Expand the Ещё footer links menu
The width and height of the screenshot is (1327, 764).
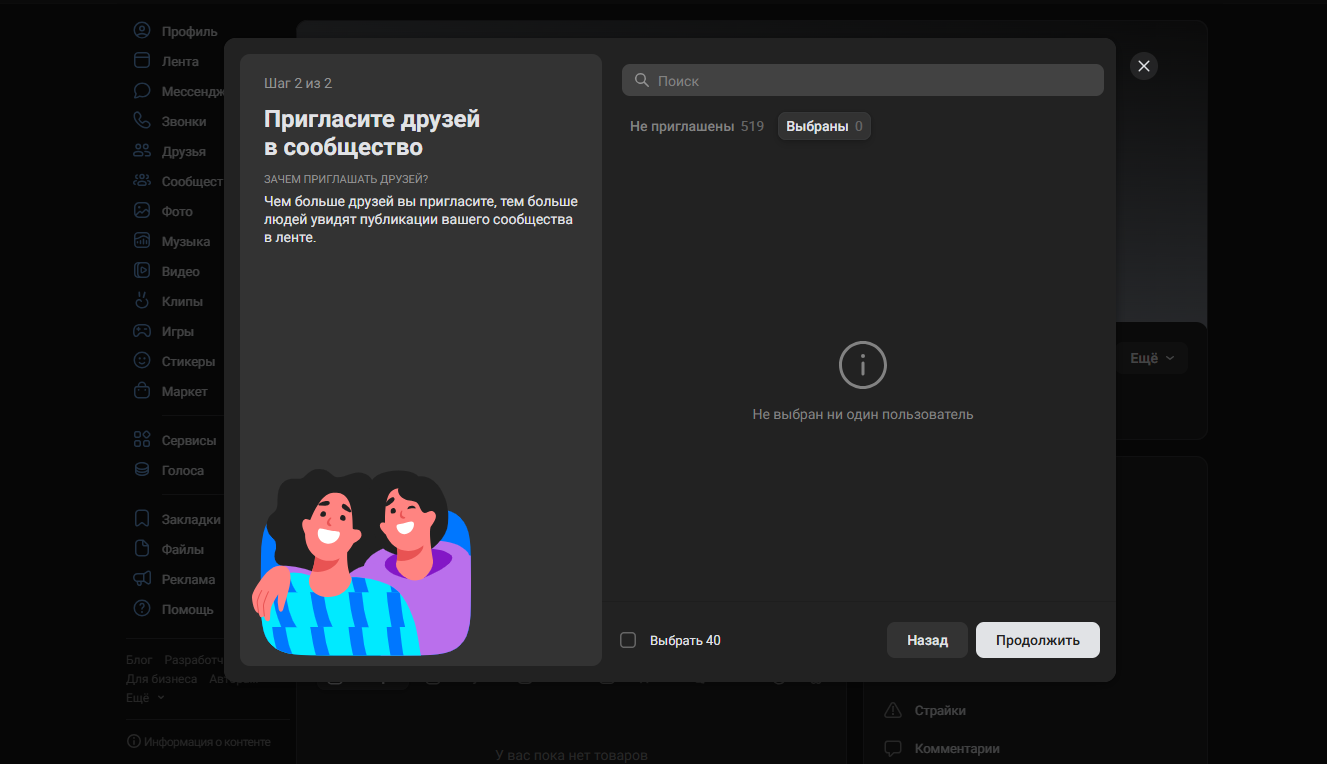[145, 698]
